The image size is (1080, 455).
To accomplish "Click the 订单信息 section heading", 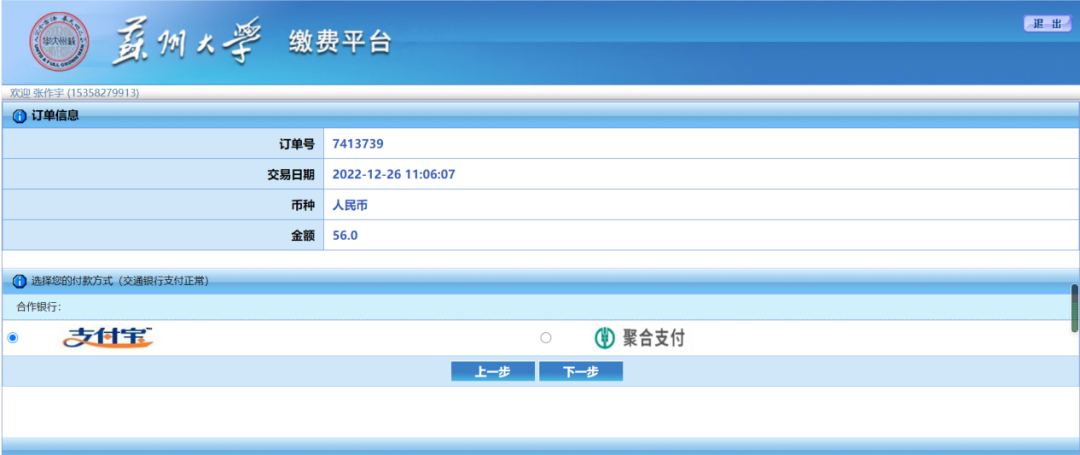I will pos(55,116).
